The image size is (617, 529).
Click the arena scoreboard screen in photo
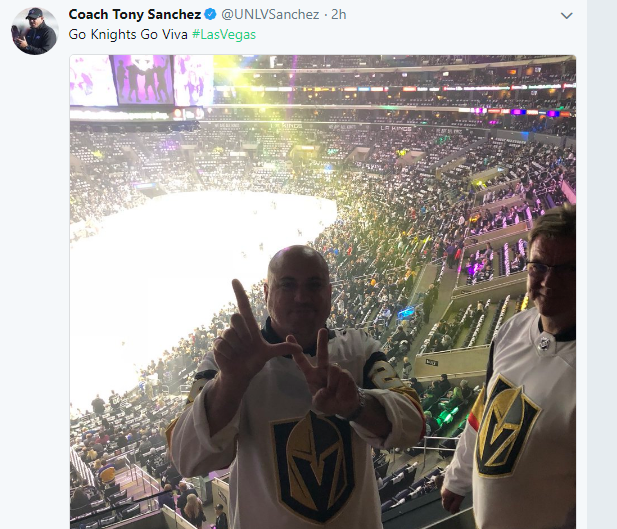click(142, 78)
